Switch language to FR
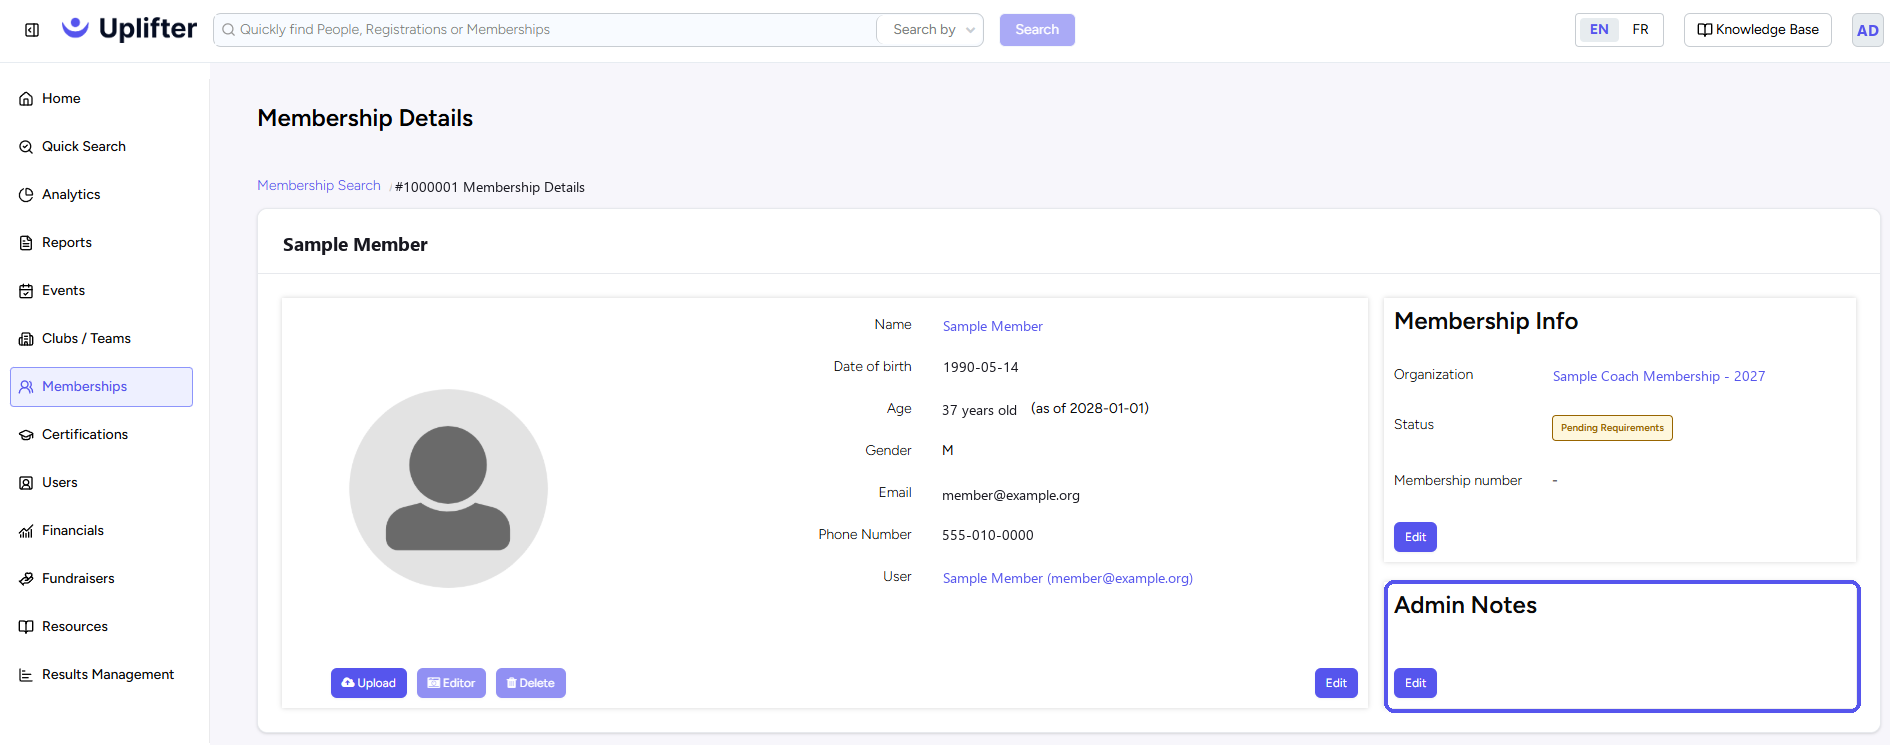 pyautogui.click(x=1640, y=30)
